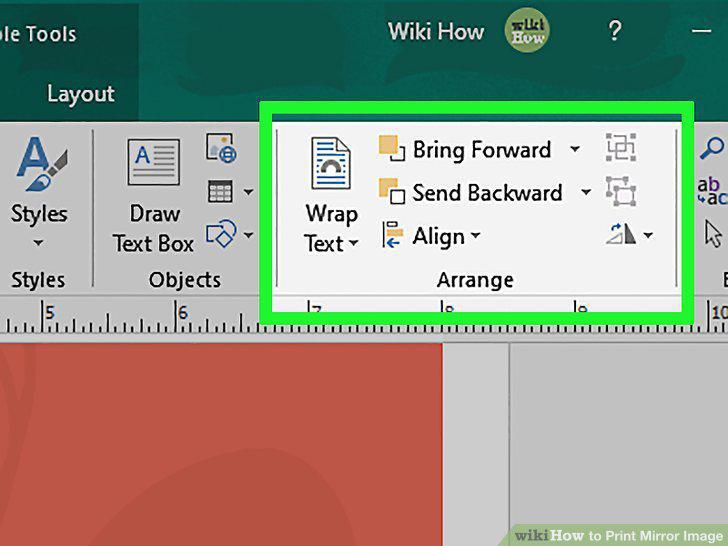Open the Bring Forward dropdown arrow
Viewport: 728px width, 546px height.
pos(575,149)
